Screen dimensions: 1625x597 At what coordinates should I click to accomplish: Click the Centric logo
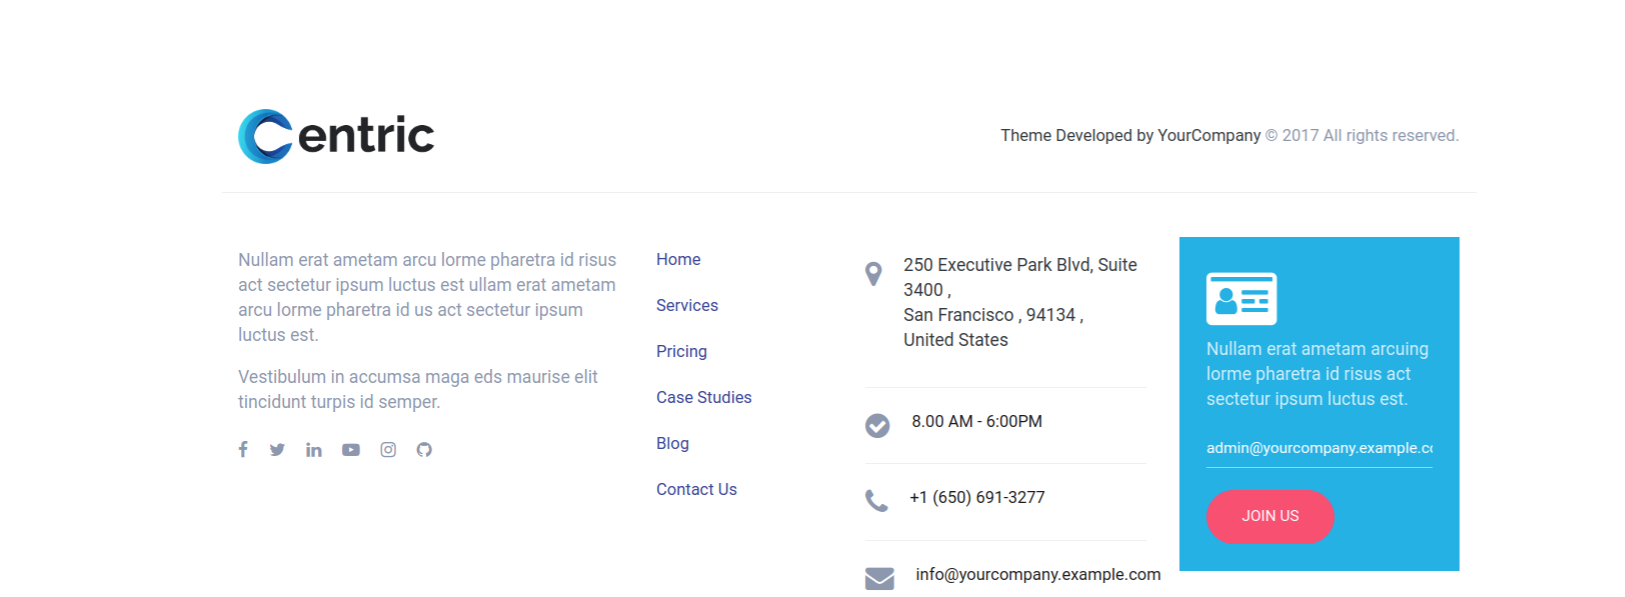336,136
